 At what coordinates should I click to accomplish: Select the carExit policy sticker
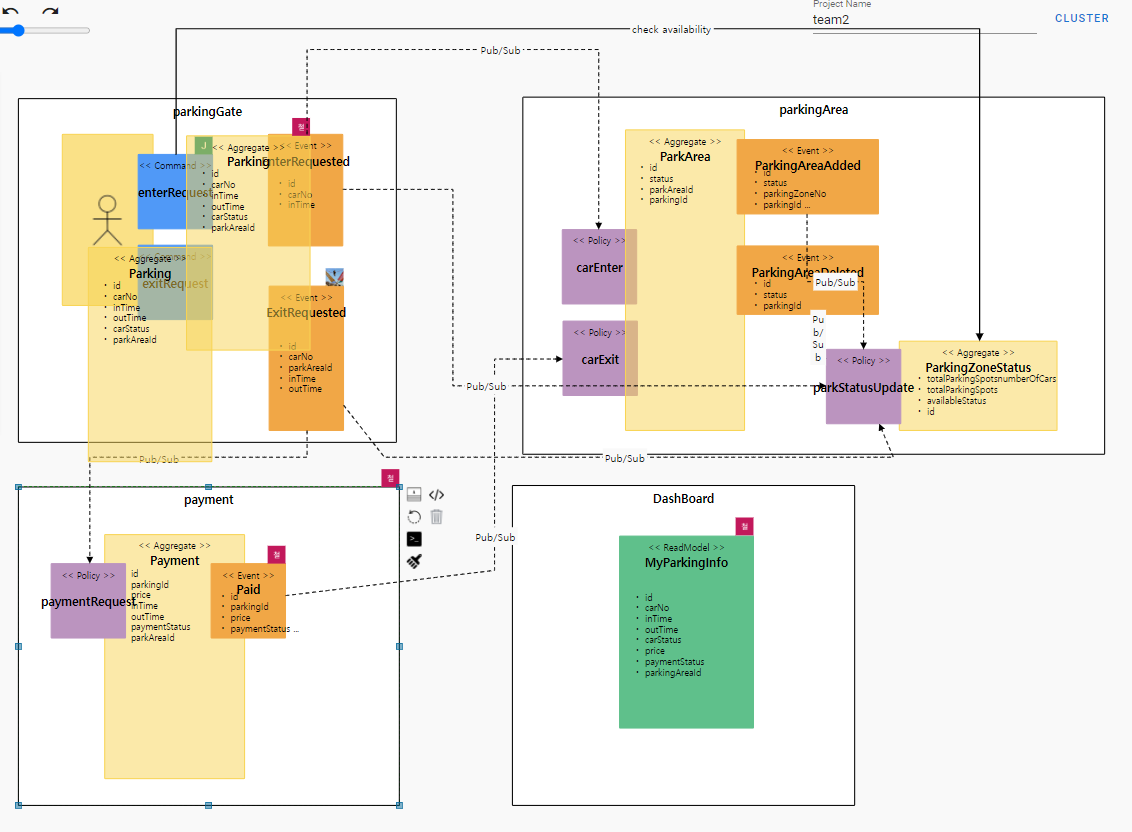[x=600, y=359]
